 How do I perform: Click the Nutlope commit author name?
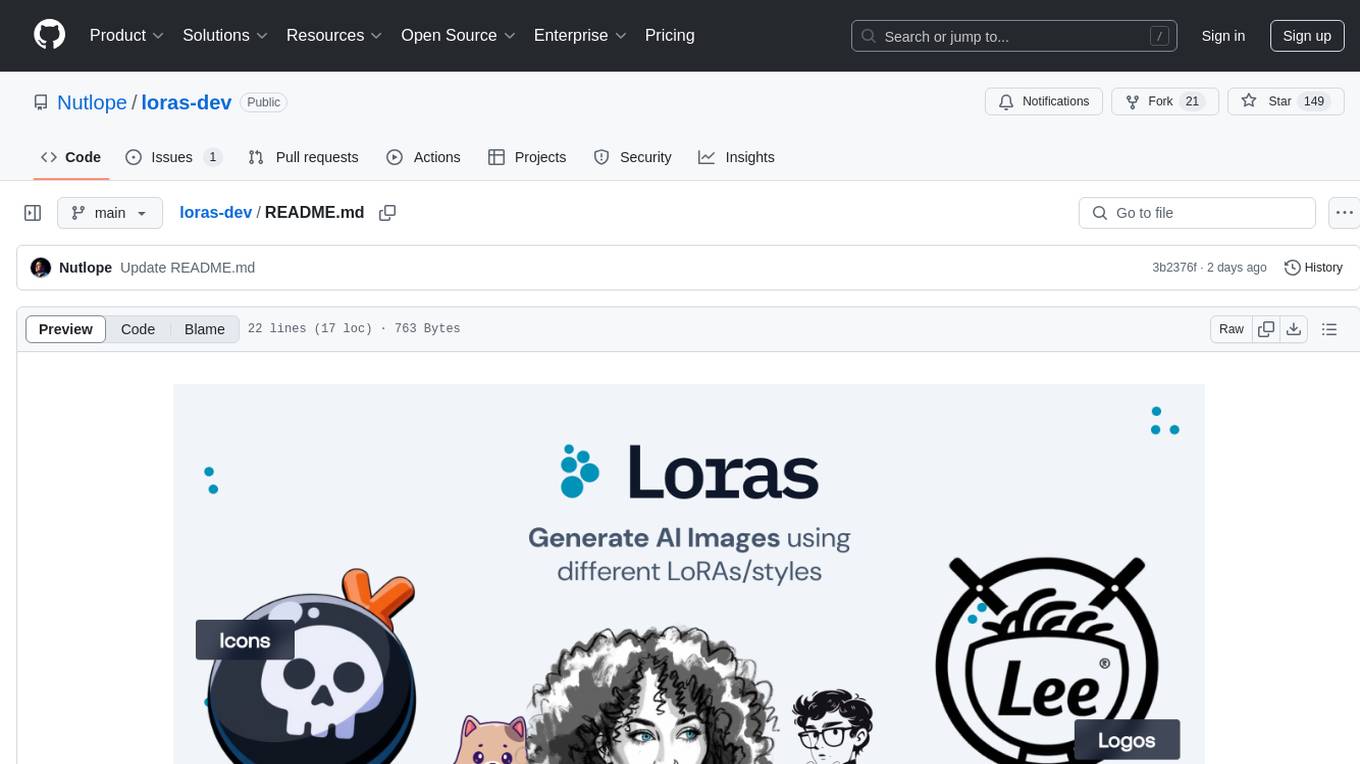click(85, 268)
